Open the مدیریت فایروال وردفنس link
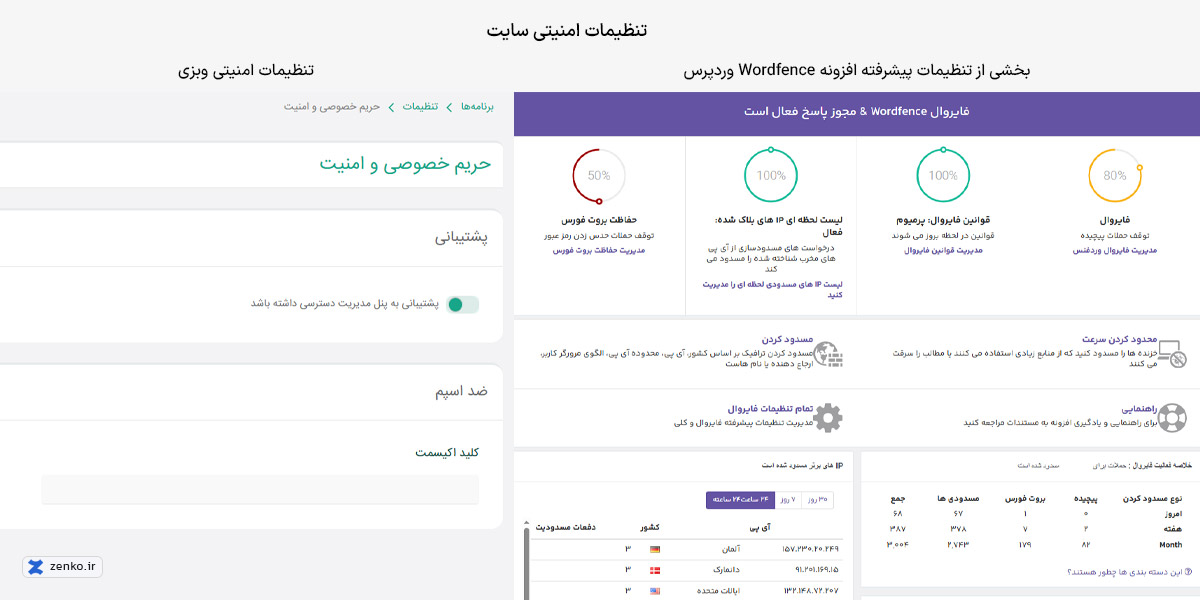Viewport: 1200px width, 600px height. coord(1115,250)
